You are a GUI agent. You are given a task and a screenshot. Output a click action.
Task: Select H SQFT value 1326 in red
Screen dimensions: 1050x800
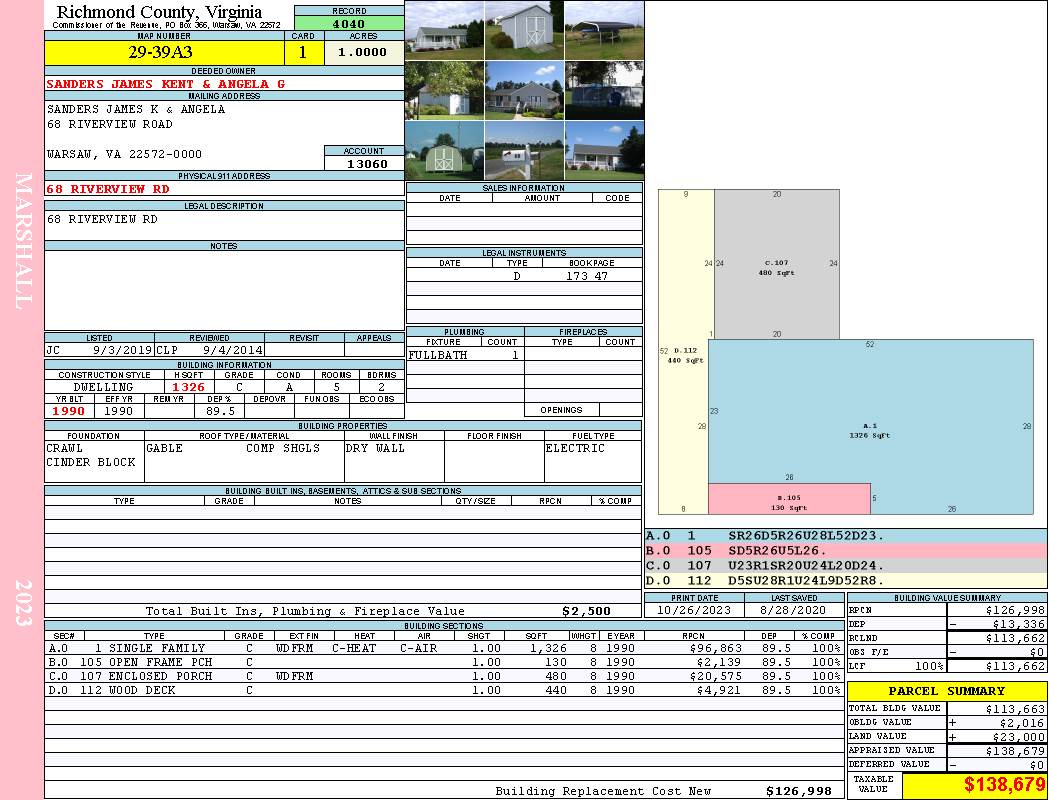(x=188, y=387)
